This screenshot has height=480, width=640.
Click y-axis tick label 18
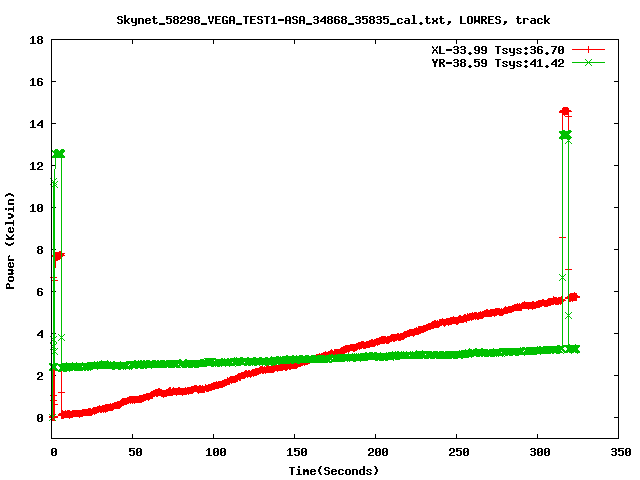click(36, 40)
